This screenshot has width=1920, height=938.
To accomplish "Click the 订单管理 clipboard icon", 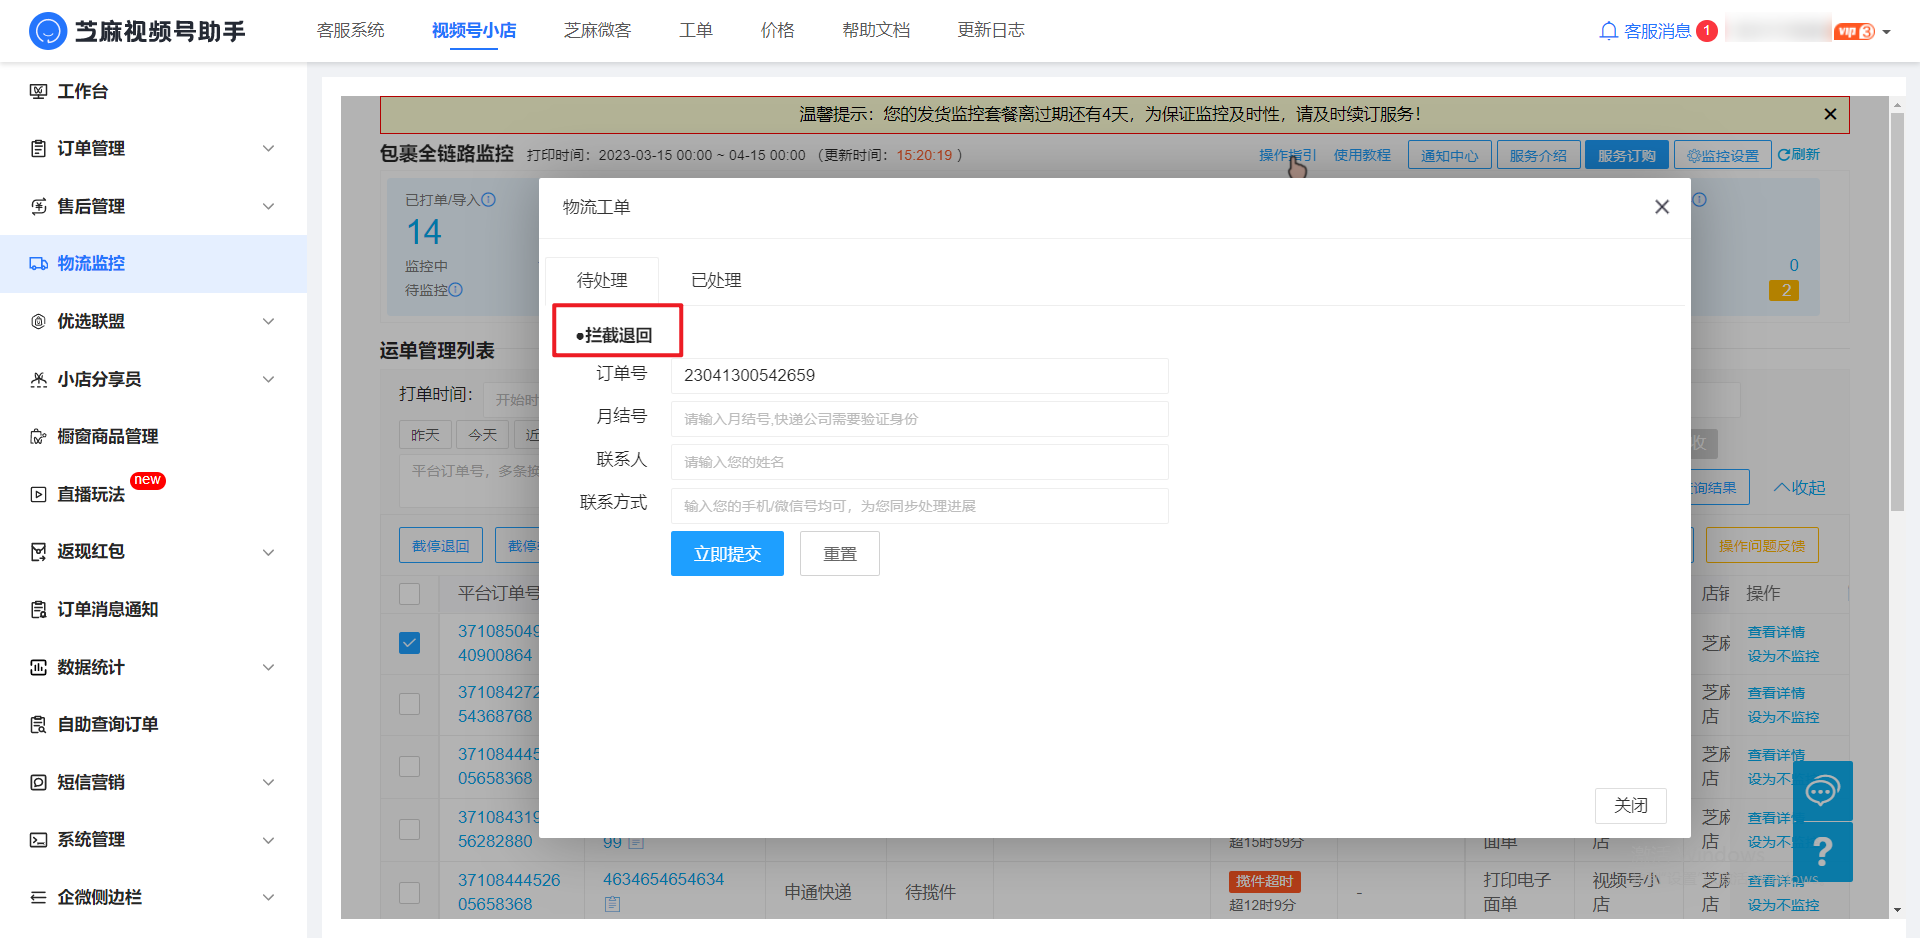I will [38, 148].
